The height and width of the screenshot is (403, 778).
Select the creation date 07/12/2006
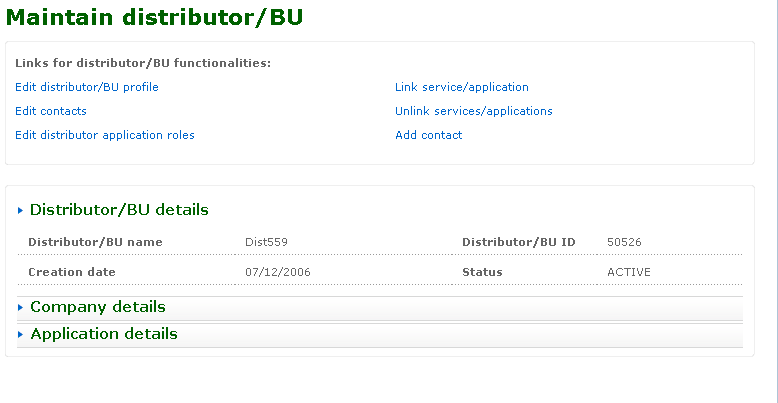pos(278,272)
